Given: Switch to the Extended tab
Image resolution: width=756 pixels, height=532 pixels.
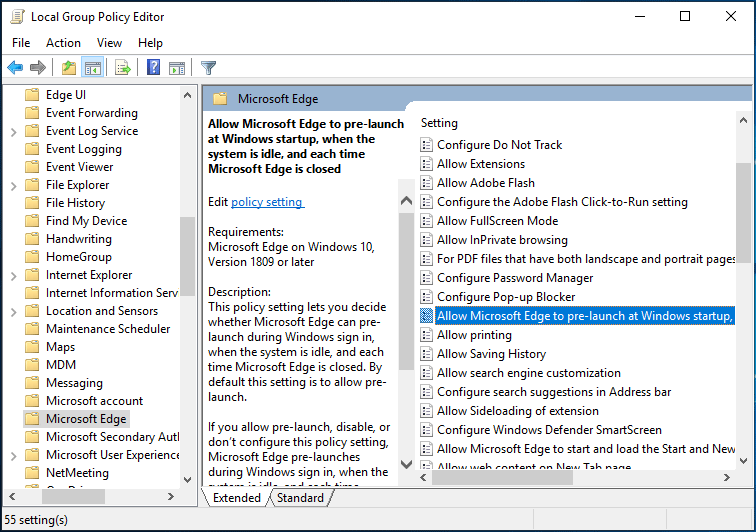Looking at the screenshot, I should [237, 498].
